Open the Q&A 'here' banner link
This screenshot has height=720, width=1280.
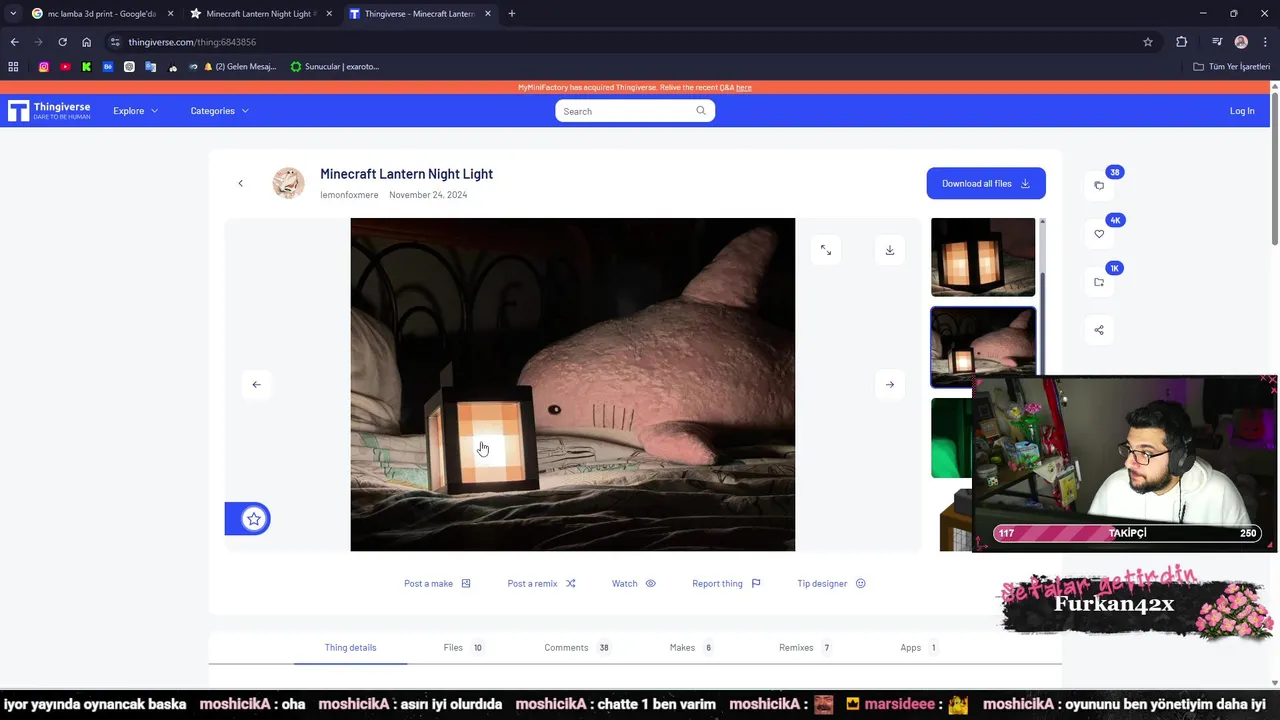pos(744,87)
